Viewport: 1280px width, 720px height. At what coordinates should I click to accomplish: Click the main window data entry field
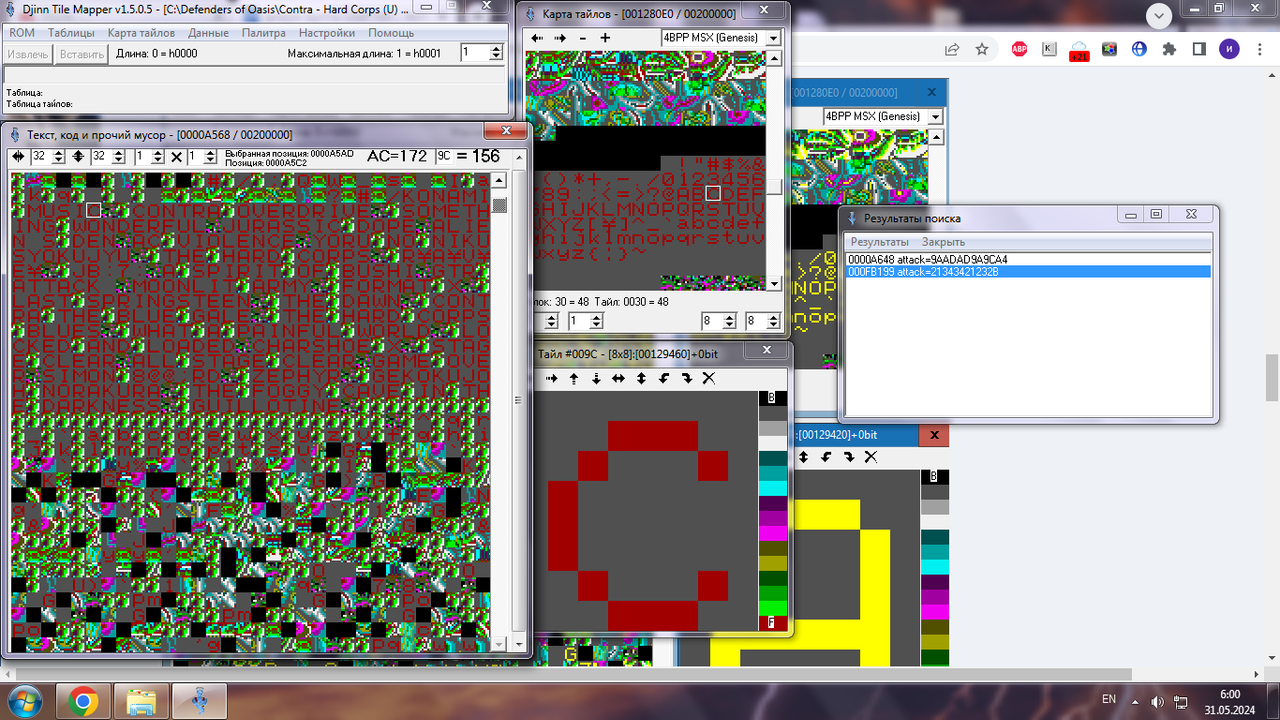point(255,75)
